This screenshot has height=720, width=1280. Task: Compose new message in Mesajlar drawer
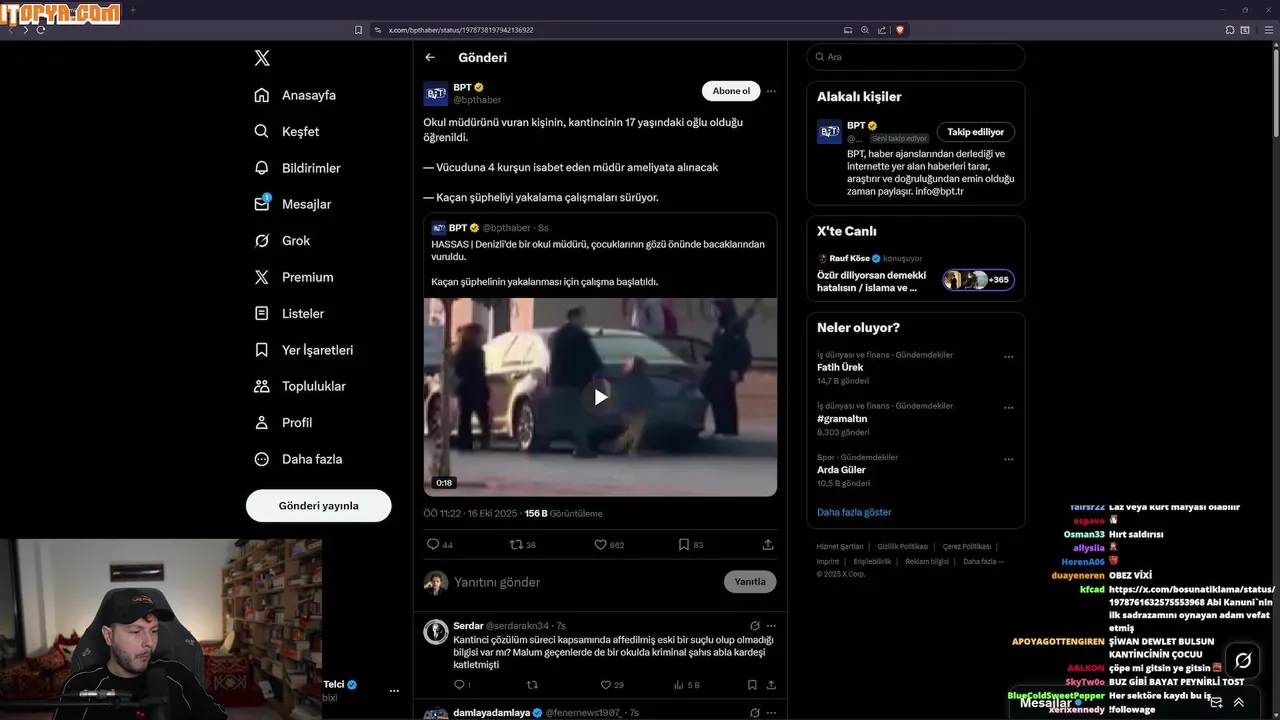(1216, 703)
